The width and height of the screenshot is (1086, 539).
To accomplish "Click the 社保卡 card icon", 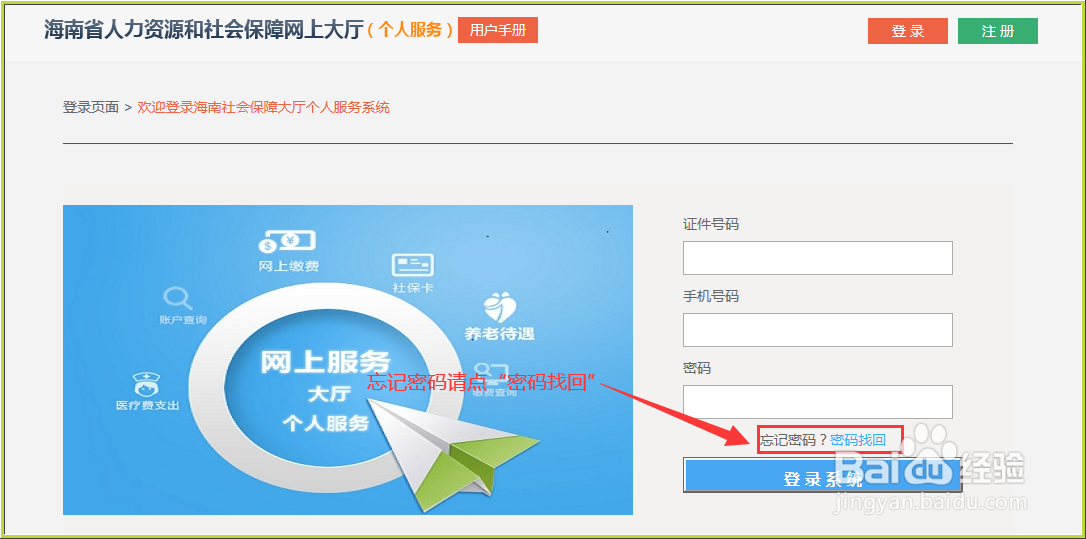I will tap(413, 265).
